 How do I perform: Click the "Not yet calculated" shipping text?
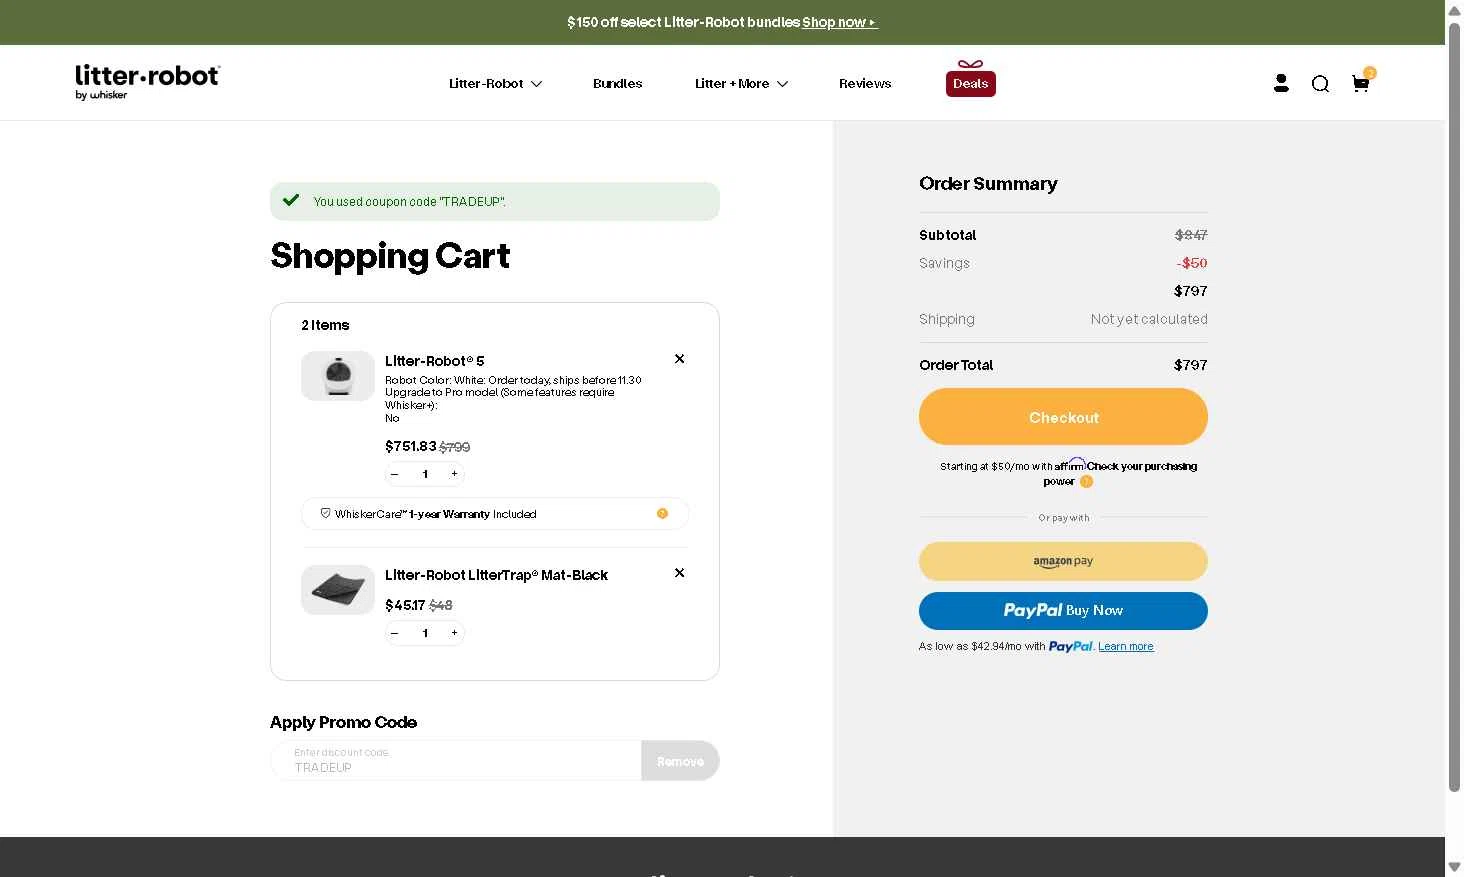click(x=1149, y=319)
